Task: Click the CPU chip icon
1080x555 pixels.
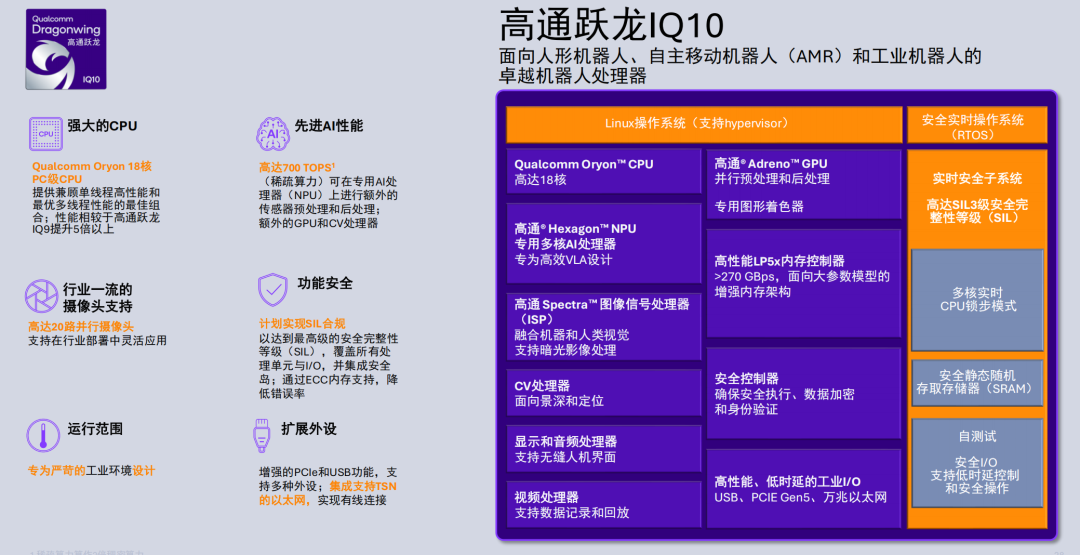Action: [x=45, y=134]
